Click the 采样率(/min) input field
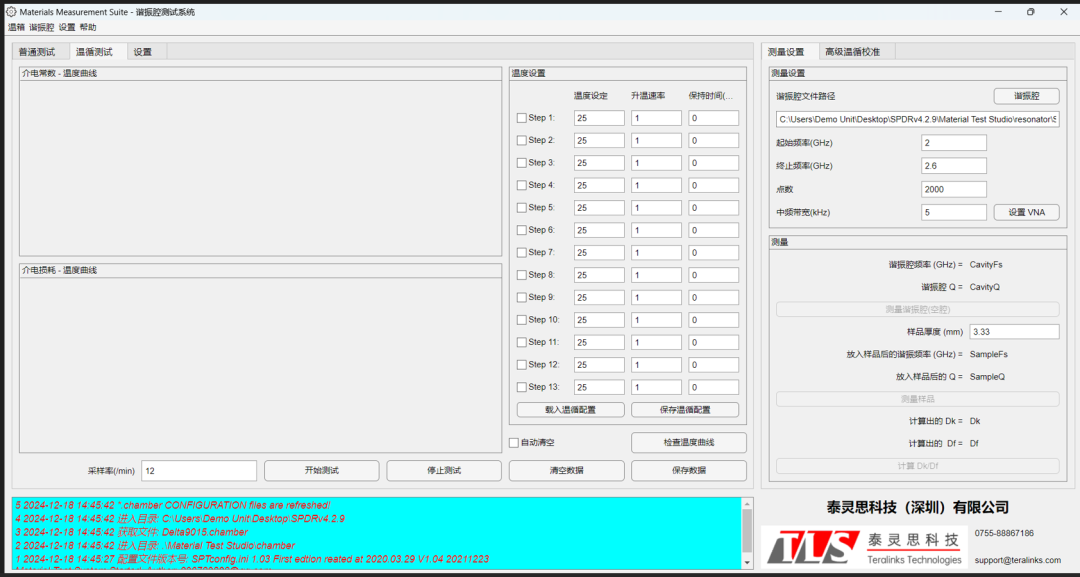Viewport: 1080px width, 577px height. pyautogui.click(x=199, y=471)
